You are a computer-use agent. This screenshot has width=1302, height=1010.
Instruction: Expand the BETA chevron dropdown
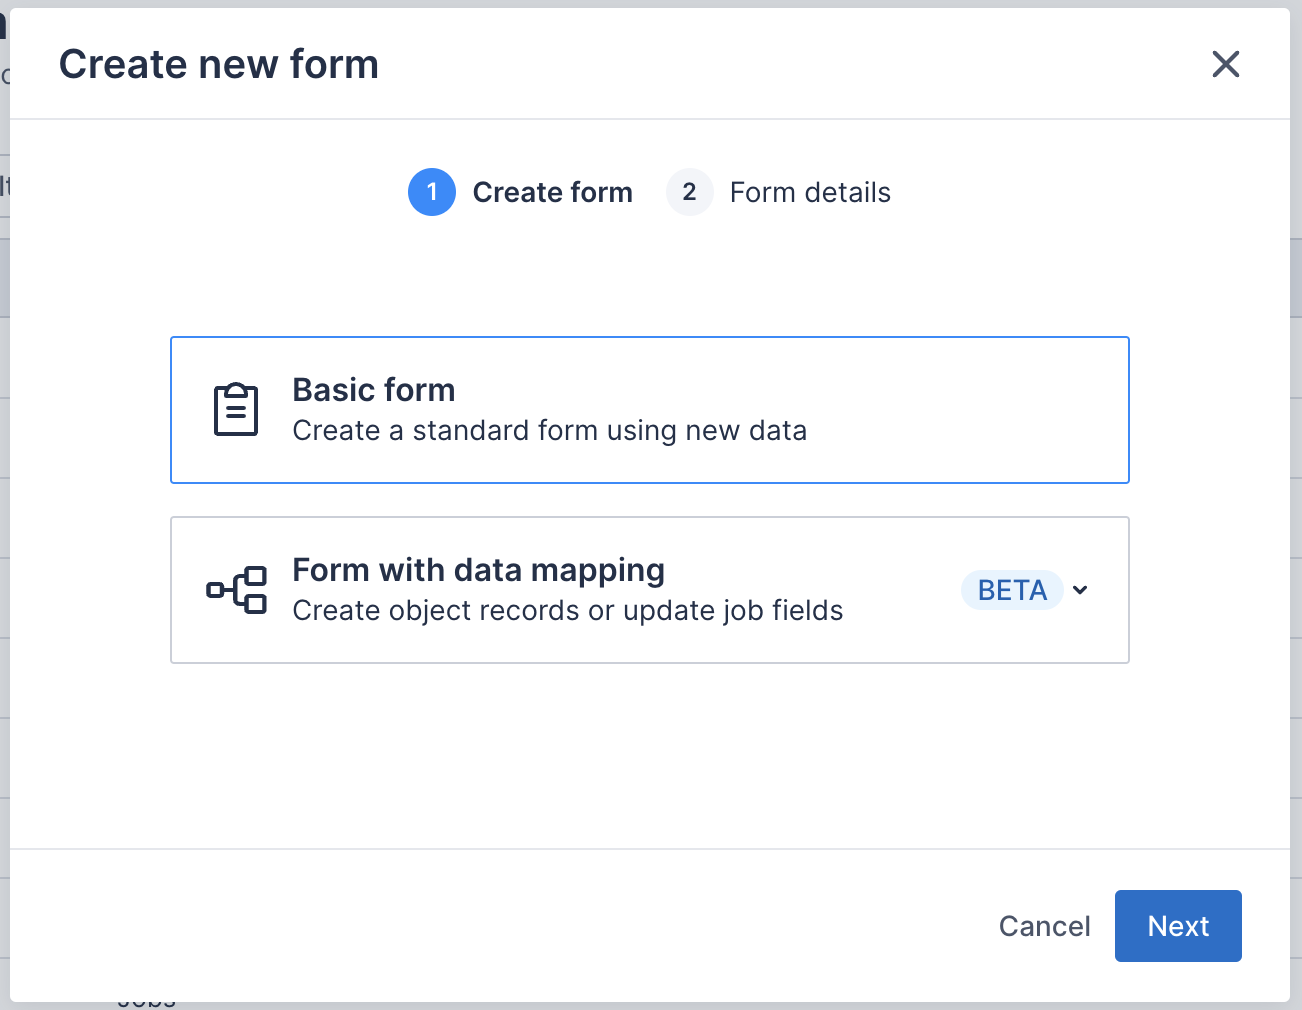point(1080,590)
